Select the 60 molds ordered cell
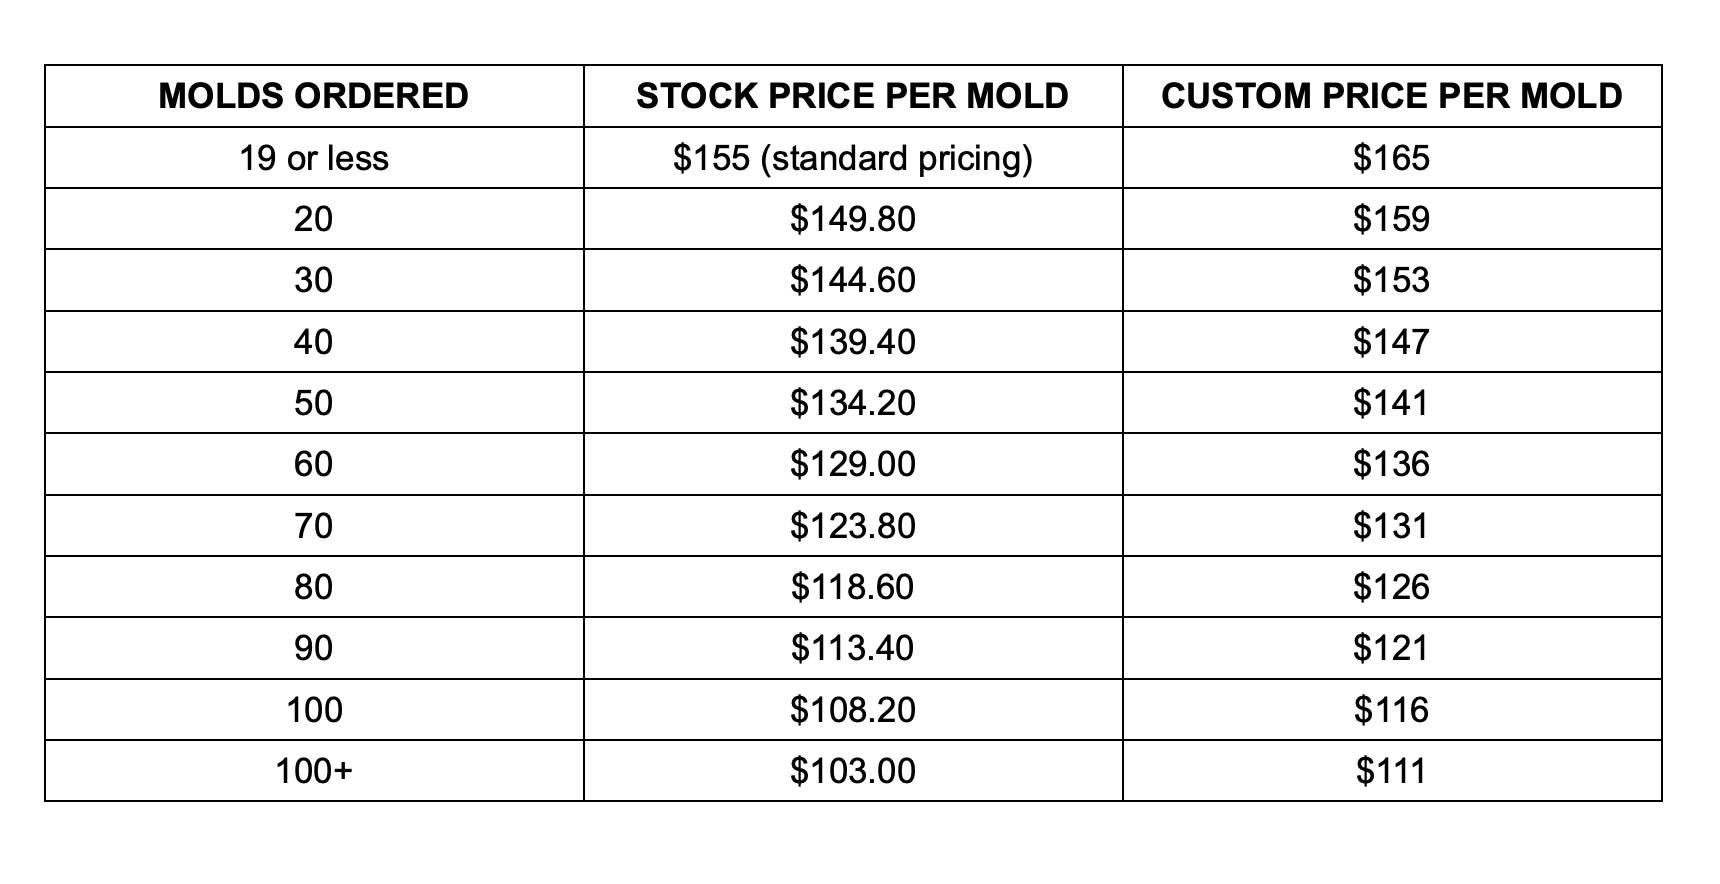The width and height of the screenshot is (1720, 884). pos(314,464)
